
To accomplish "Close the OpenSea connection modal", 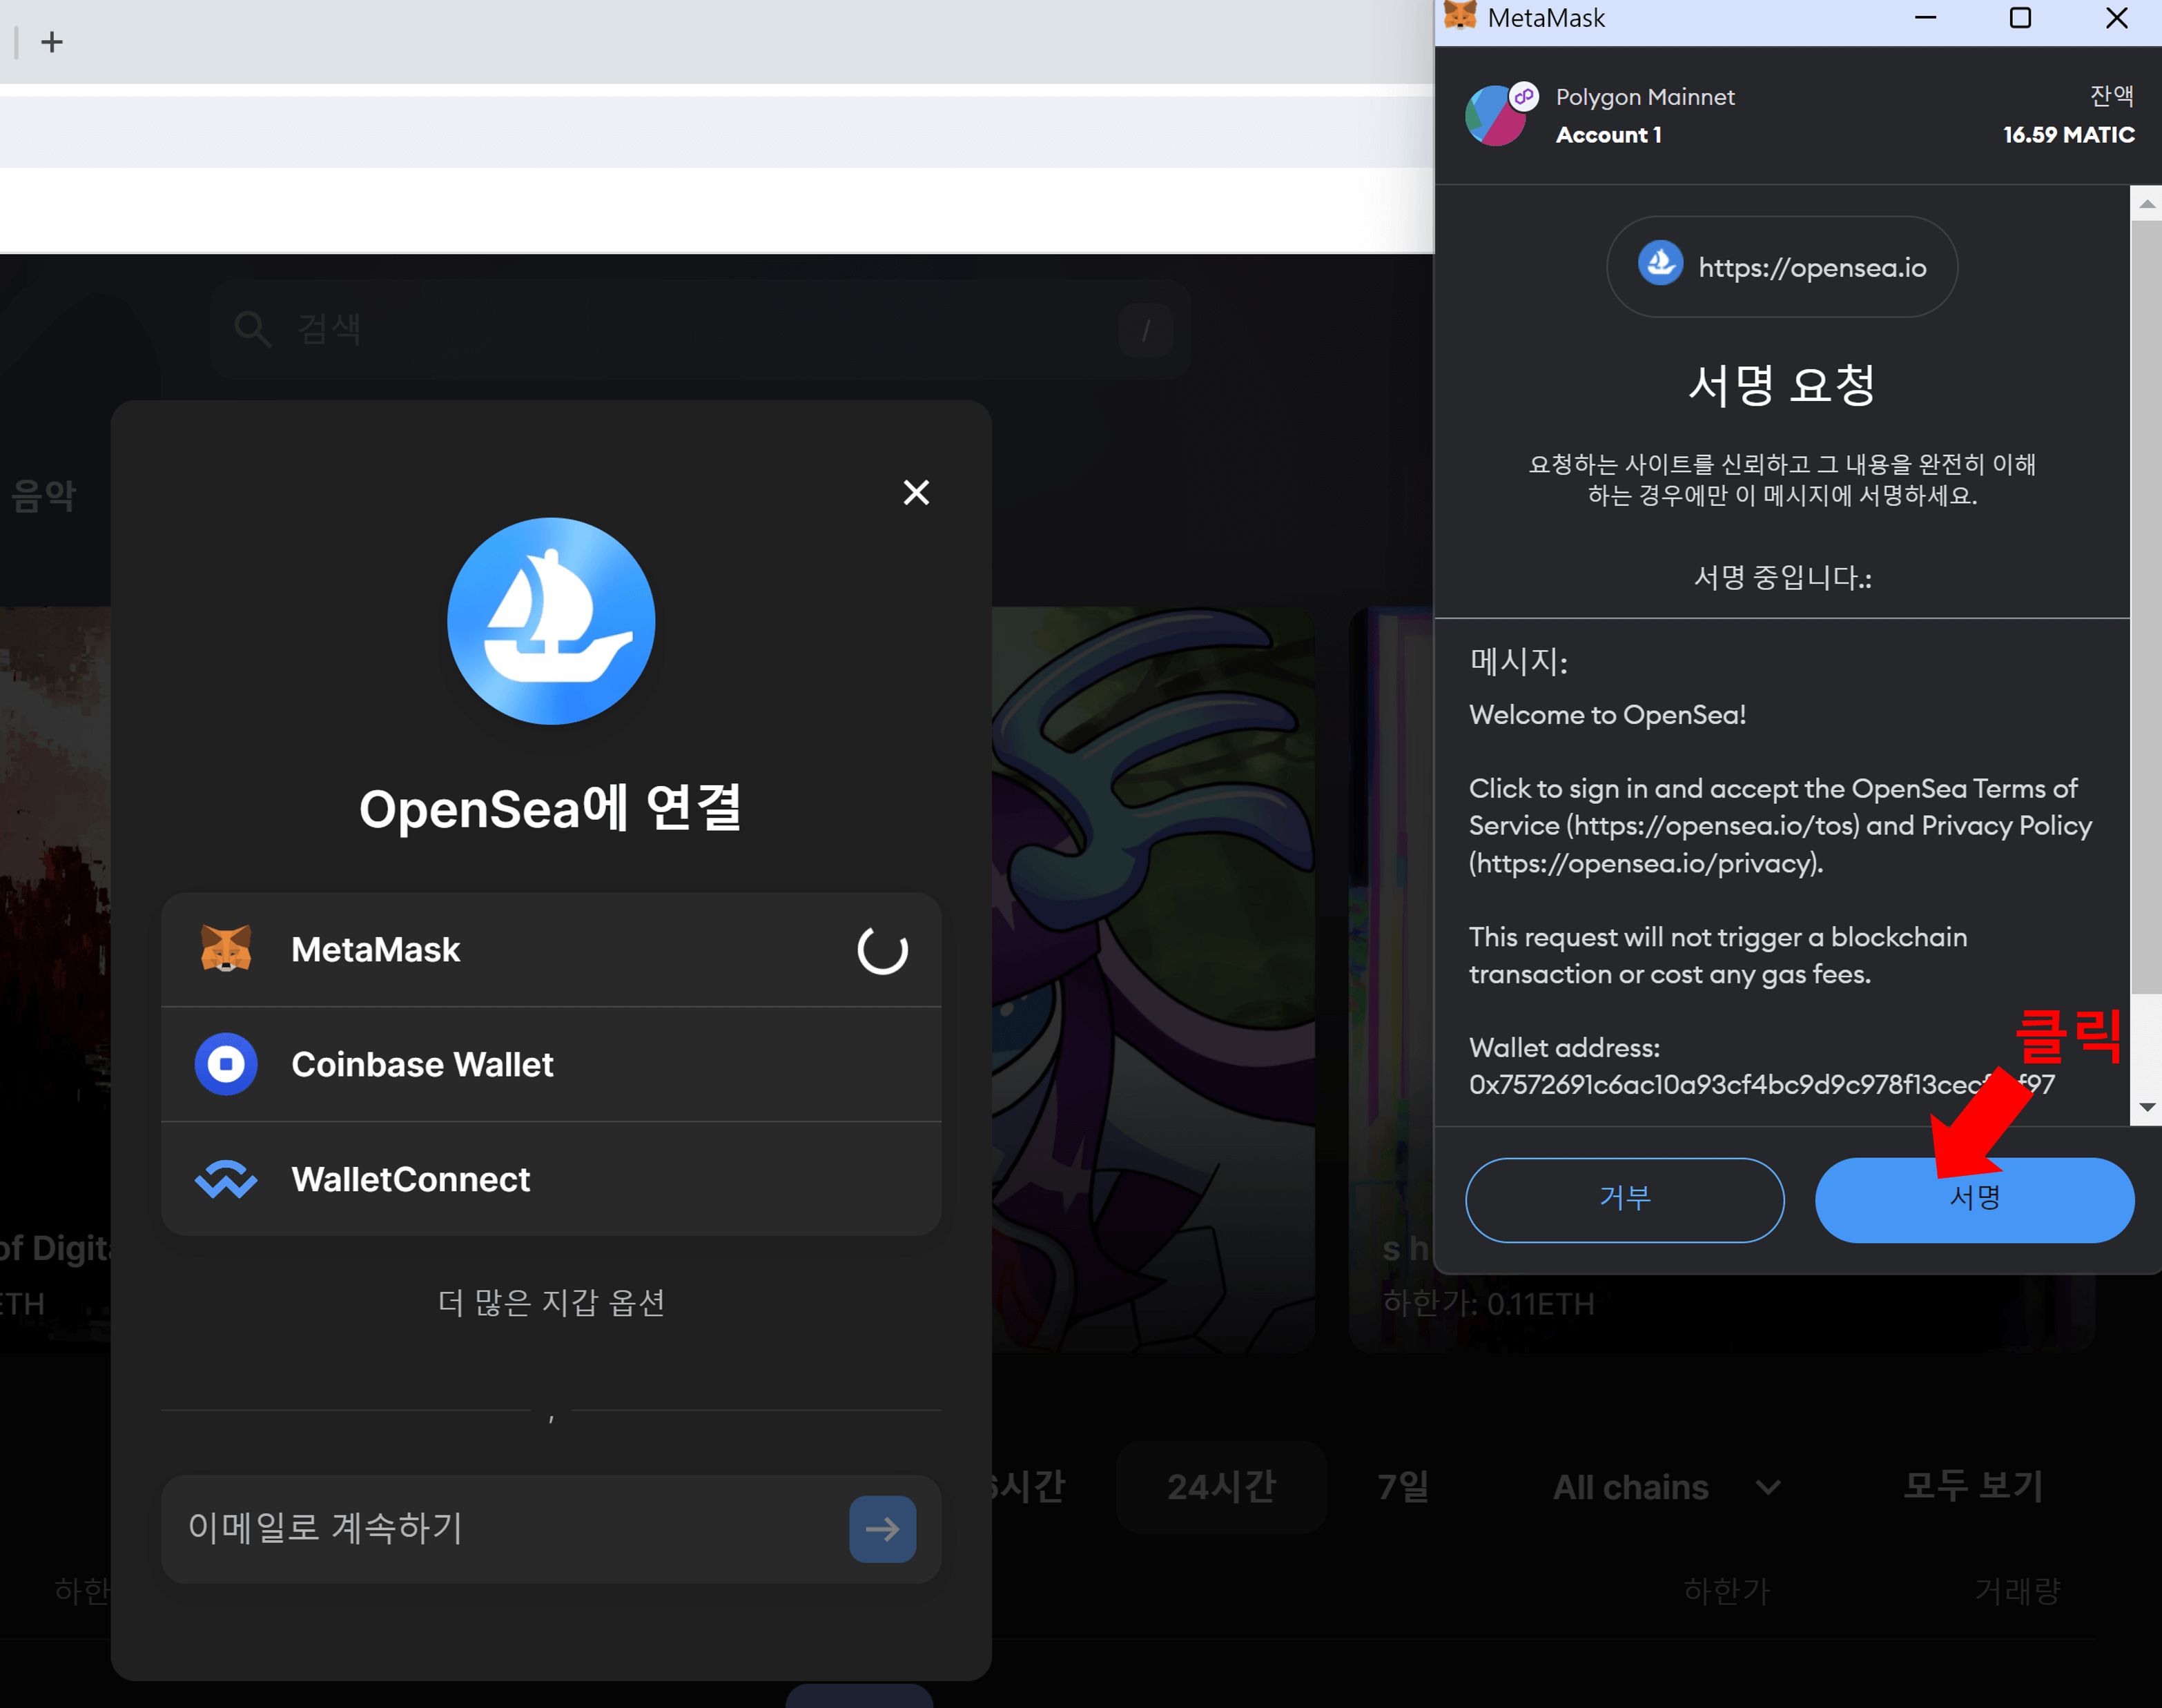I will (915, 492).
